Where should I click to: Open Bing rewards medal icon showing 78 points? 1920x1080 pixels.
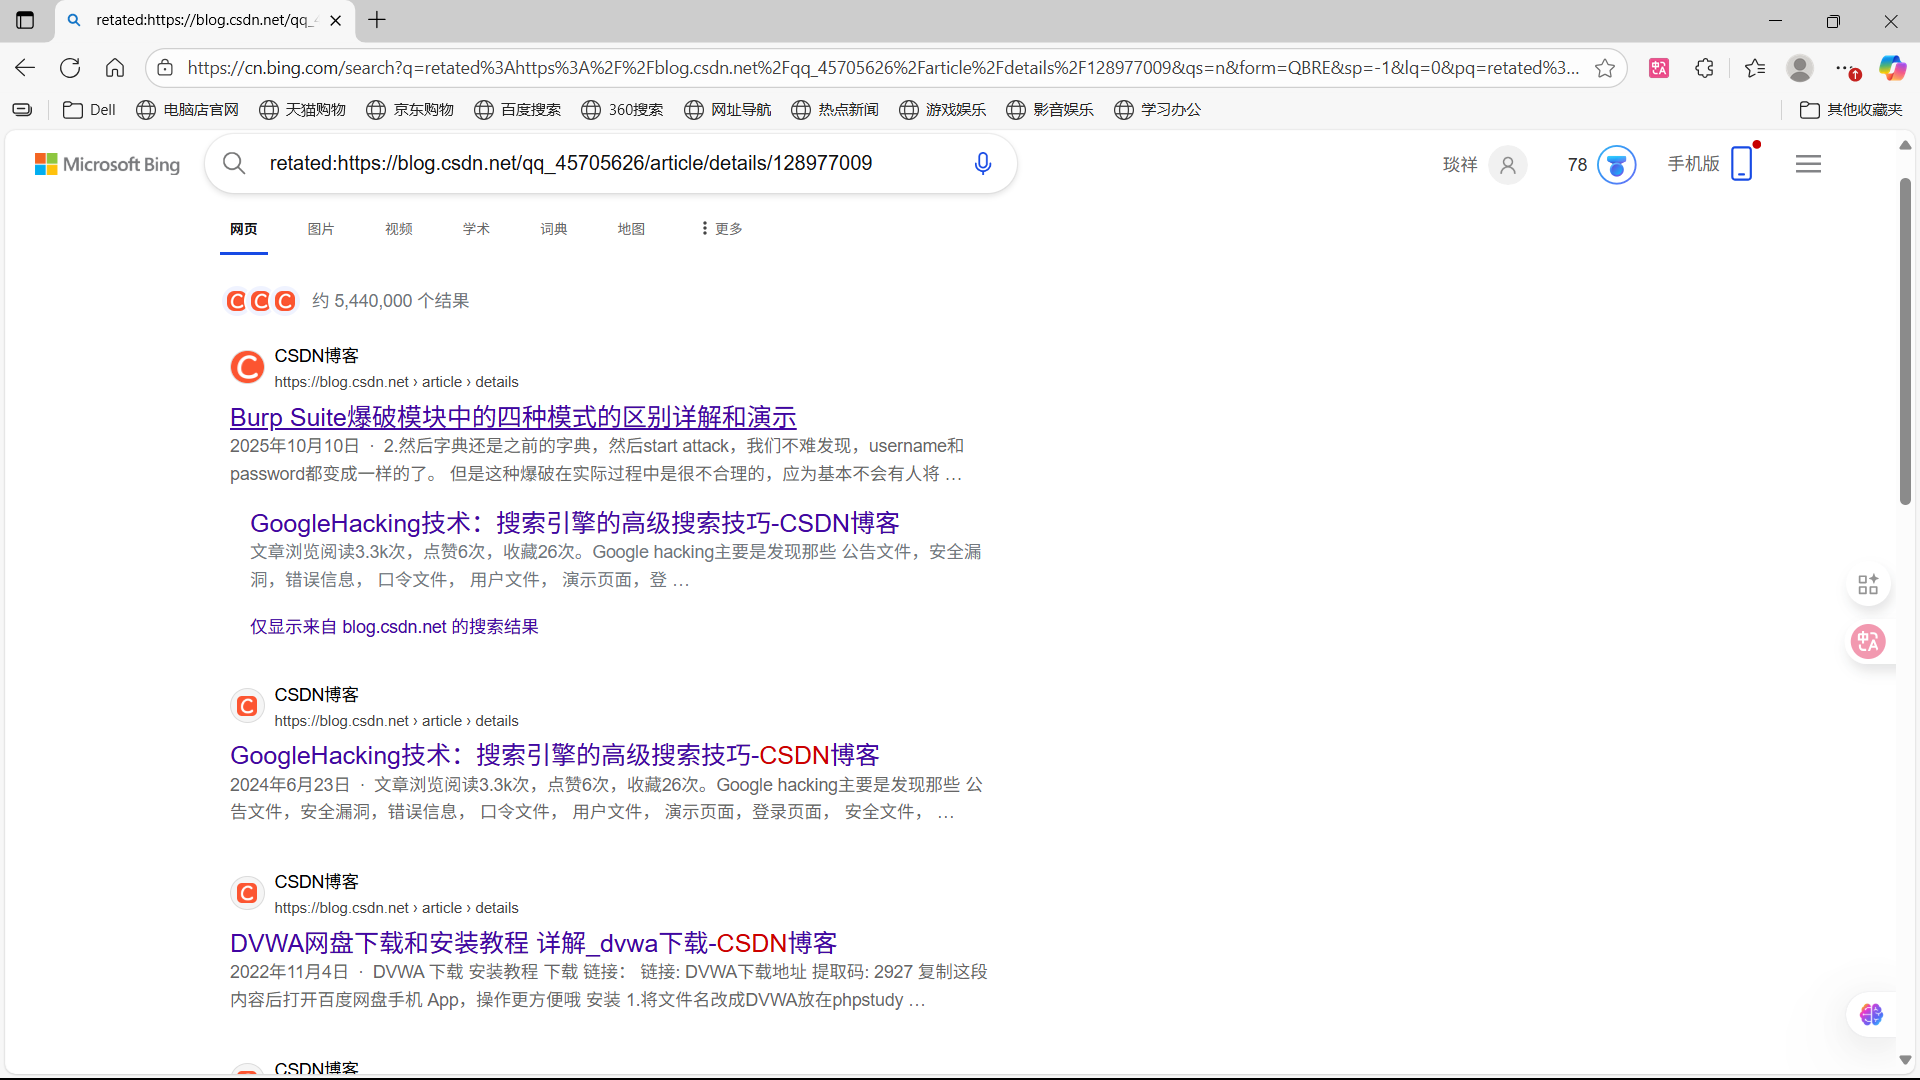(1616, 164)
